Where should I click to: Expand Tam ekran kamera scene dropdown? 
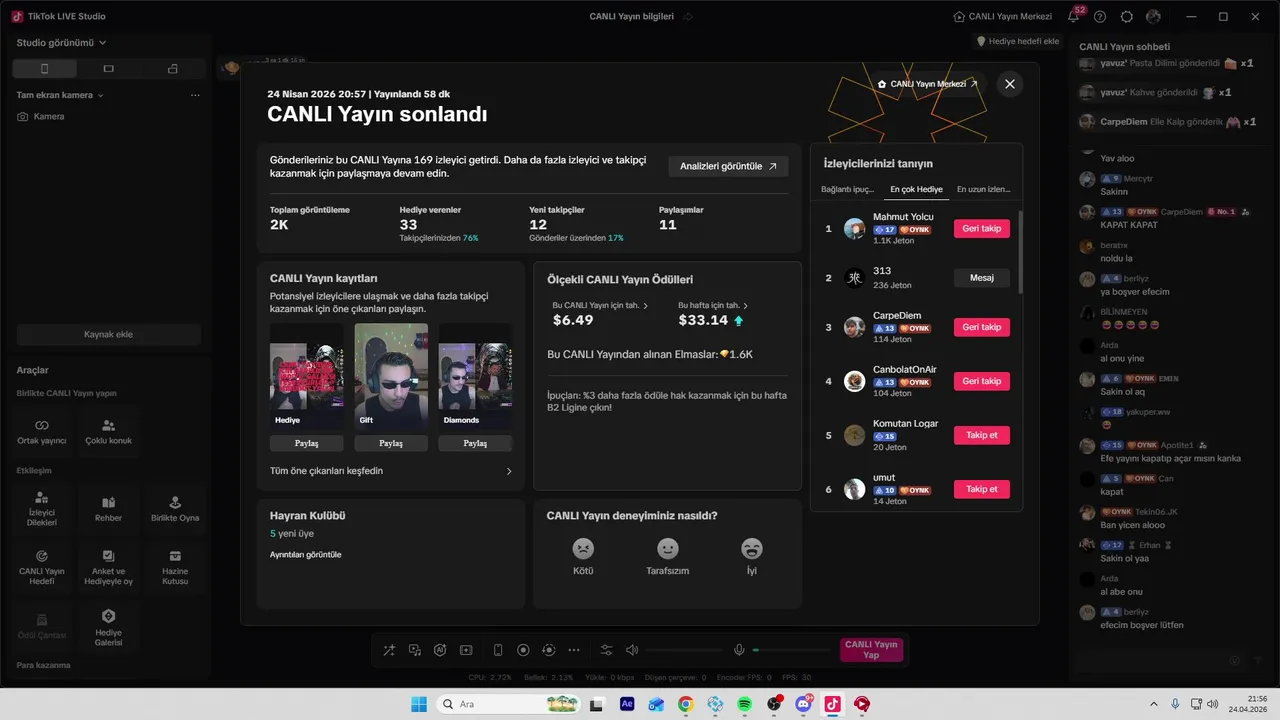(x=60, y=95)
